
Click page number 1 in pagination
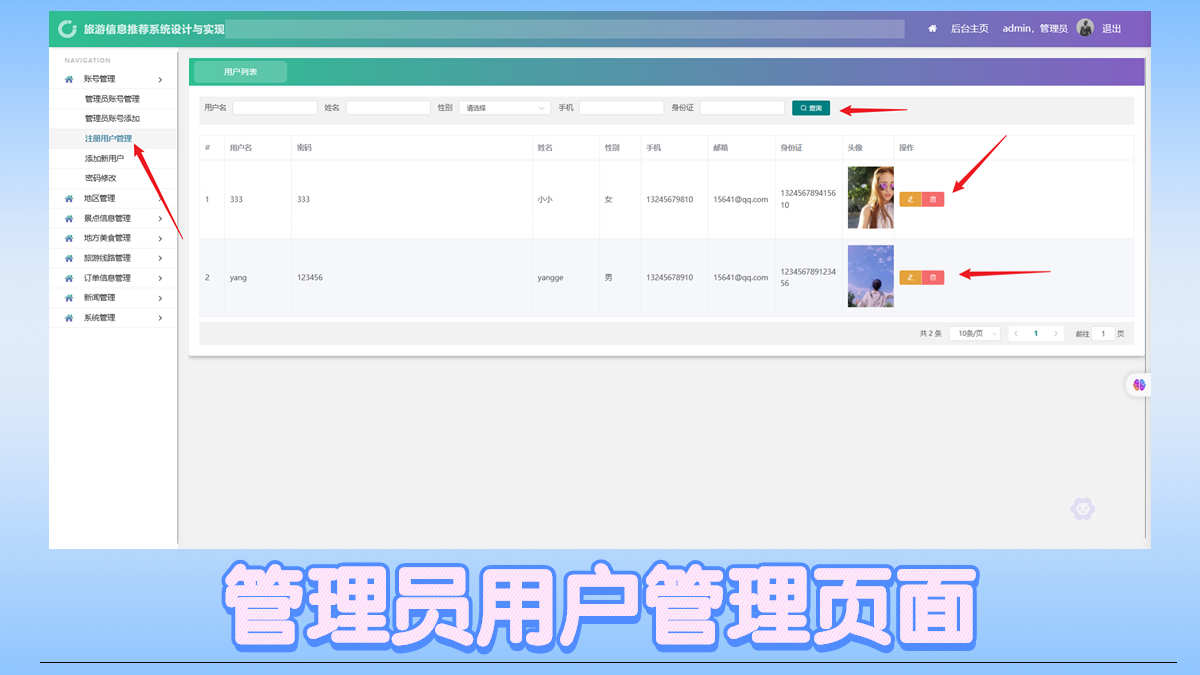[x=1036, y=333]
